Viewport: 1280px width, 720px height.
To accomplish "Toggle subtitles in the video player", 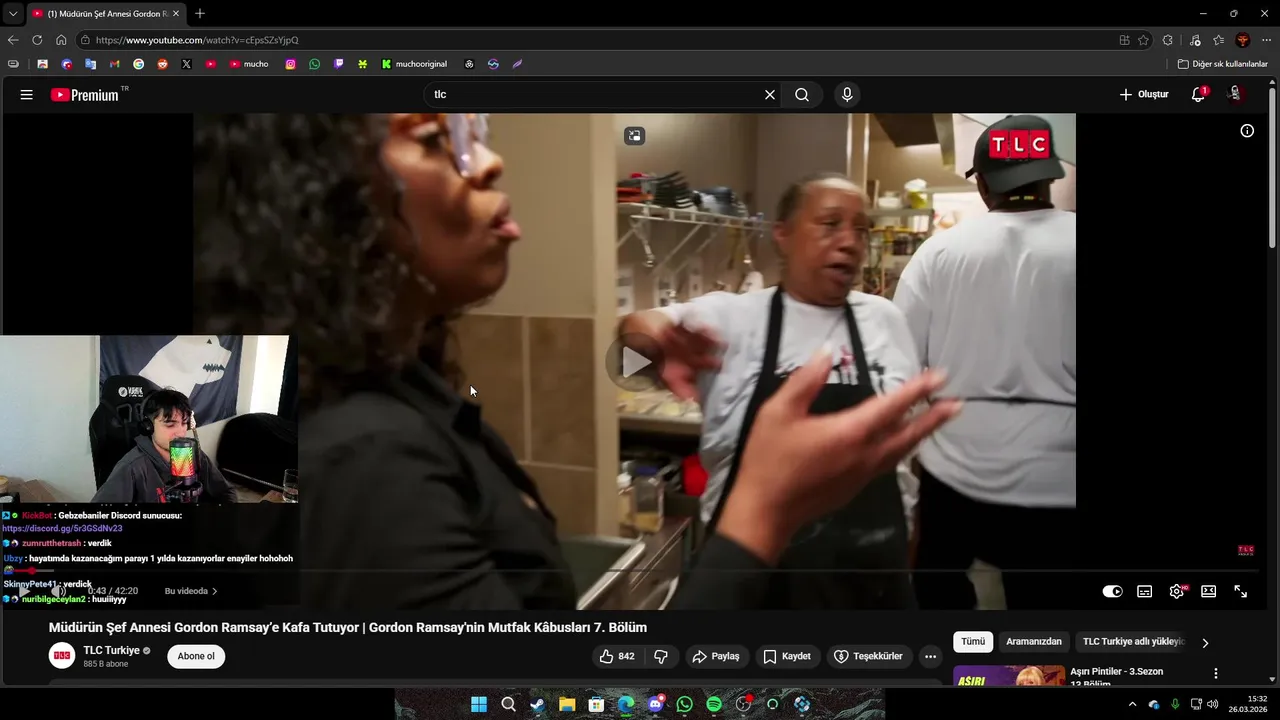I will 1145,591.
